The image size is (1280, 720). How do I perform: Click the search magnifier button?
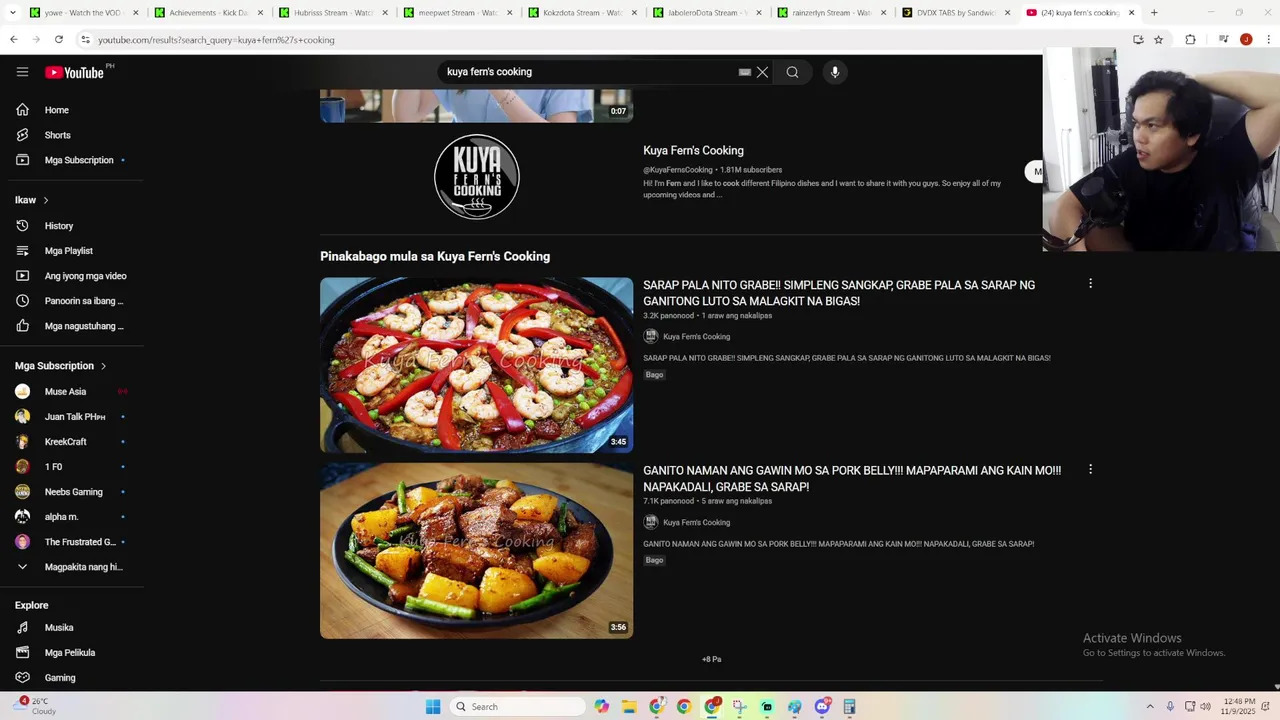click(x=792, y=72)
